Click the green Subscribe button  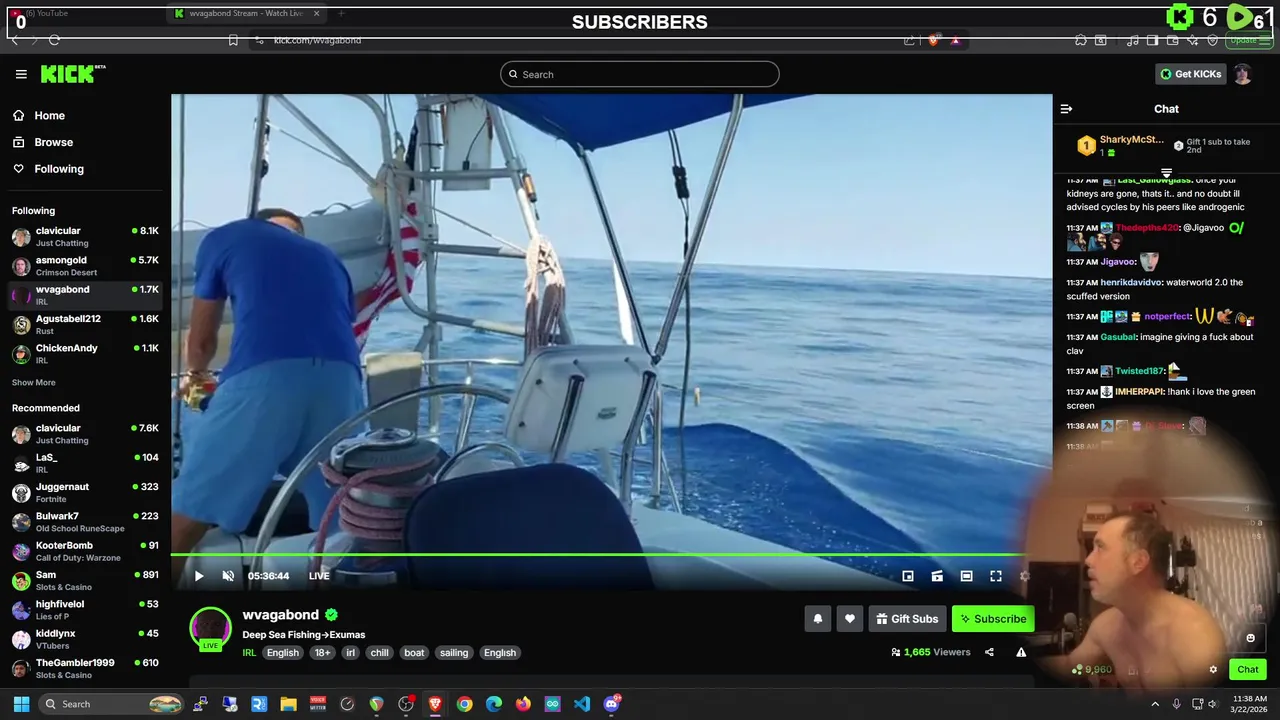(x=993, y=619)
